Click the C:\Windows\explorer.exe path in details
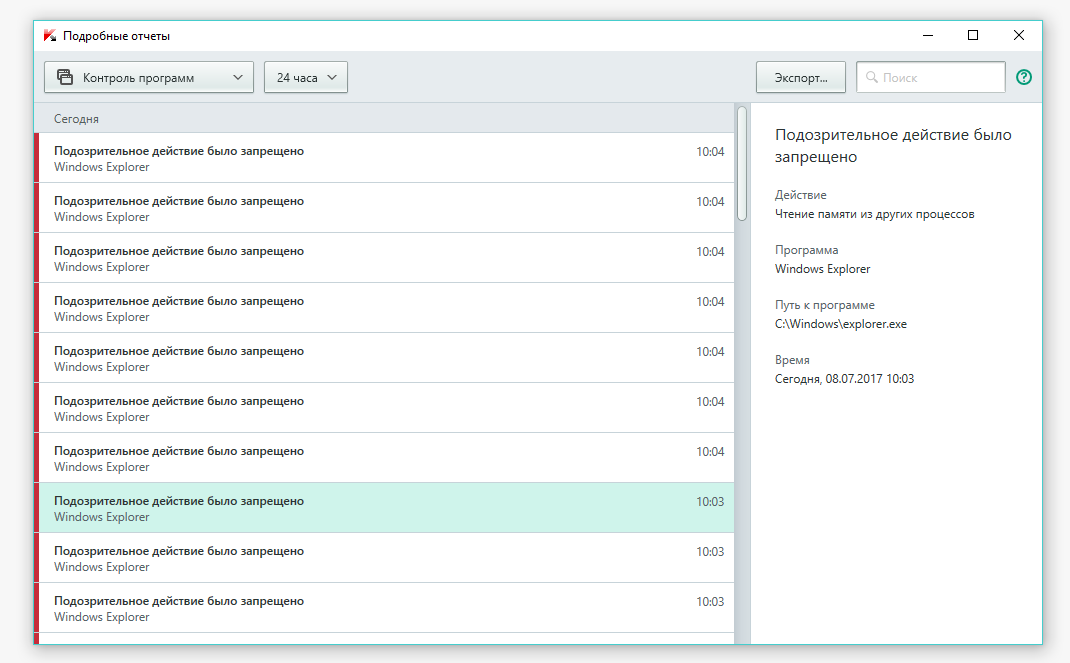1070x663 pixels. 840,324
